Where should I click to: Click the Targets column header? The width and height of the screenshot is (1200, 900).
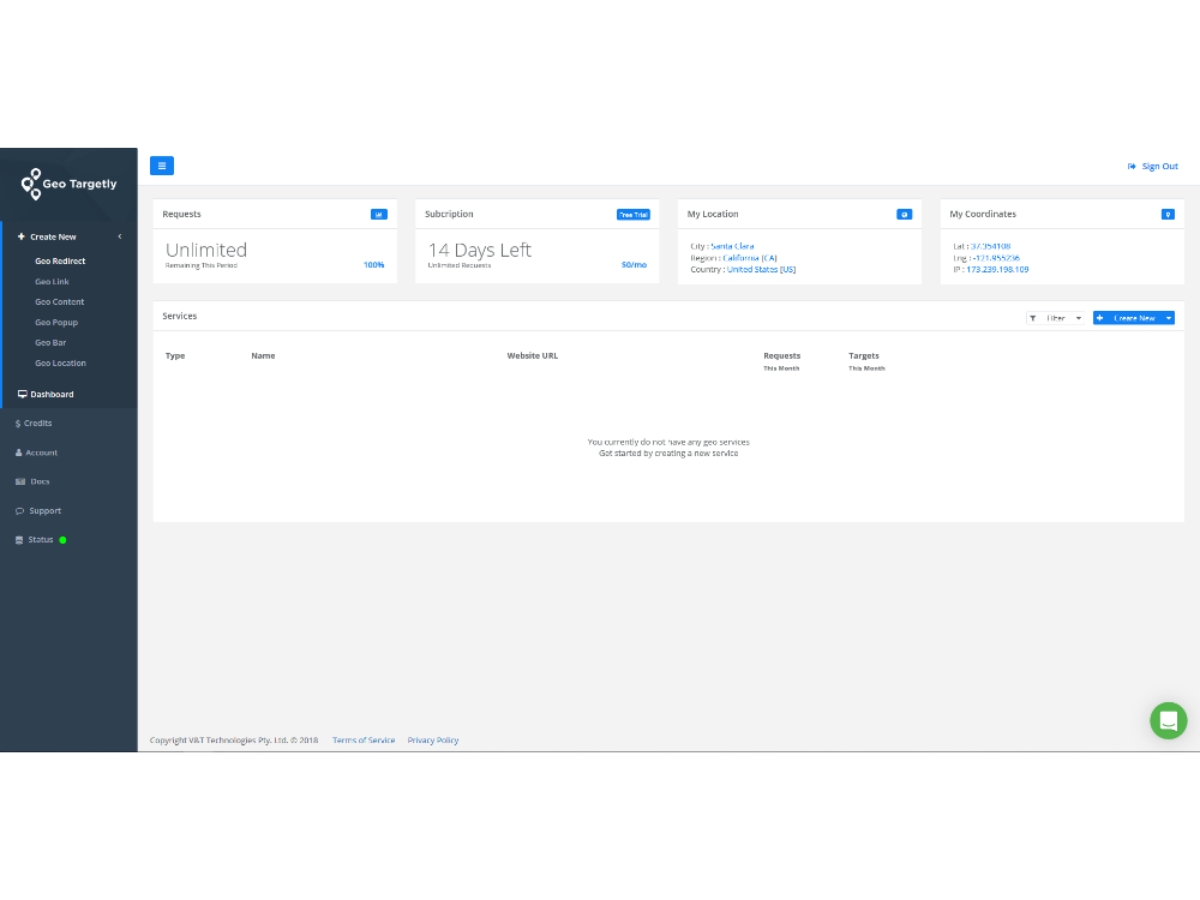(864, 356)
